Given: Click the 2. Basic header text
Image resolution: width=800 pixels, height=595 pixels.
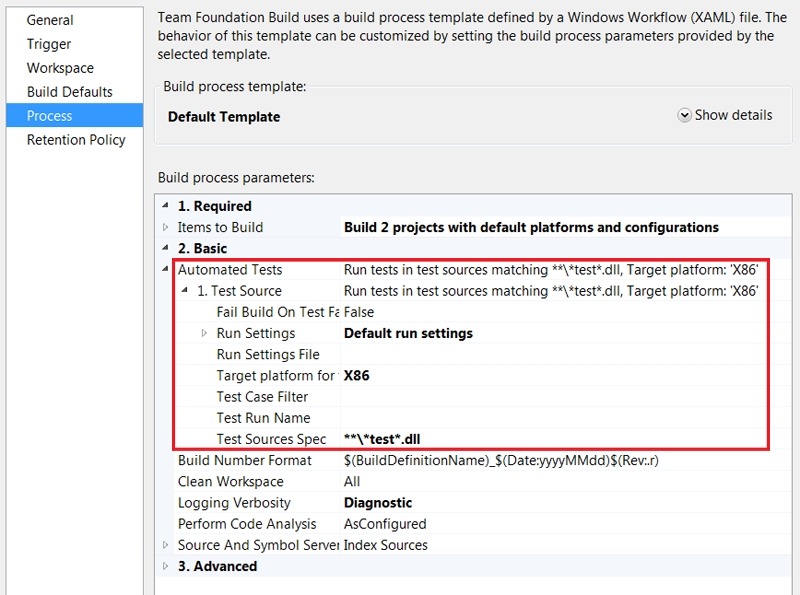Looking at the screenshot, I should tap(202, 249).
